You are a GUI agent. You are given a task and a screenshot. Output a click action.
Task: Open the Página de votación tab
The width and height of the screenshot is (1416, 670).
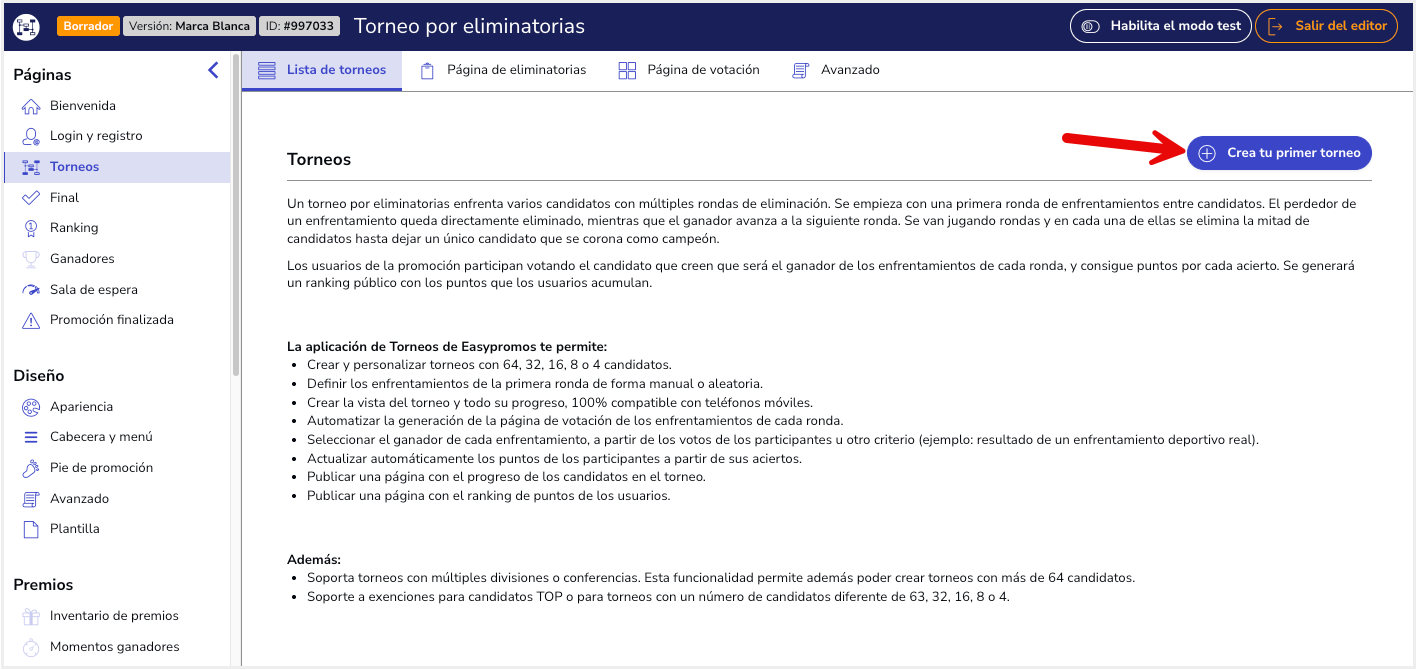pyautogui.click(x=689, y=70)
